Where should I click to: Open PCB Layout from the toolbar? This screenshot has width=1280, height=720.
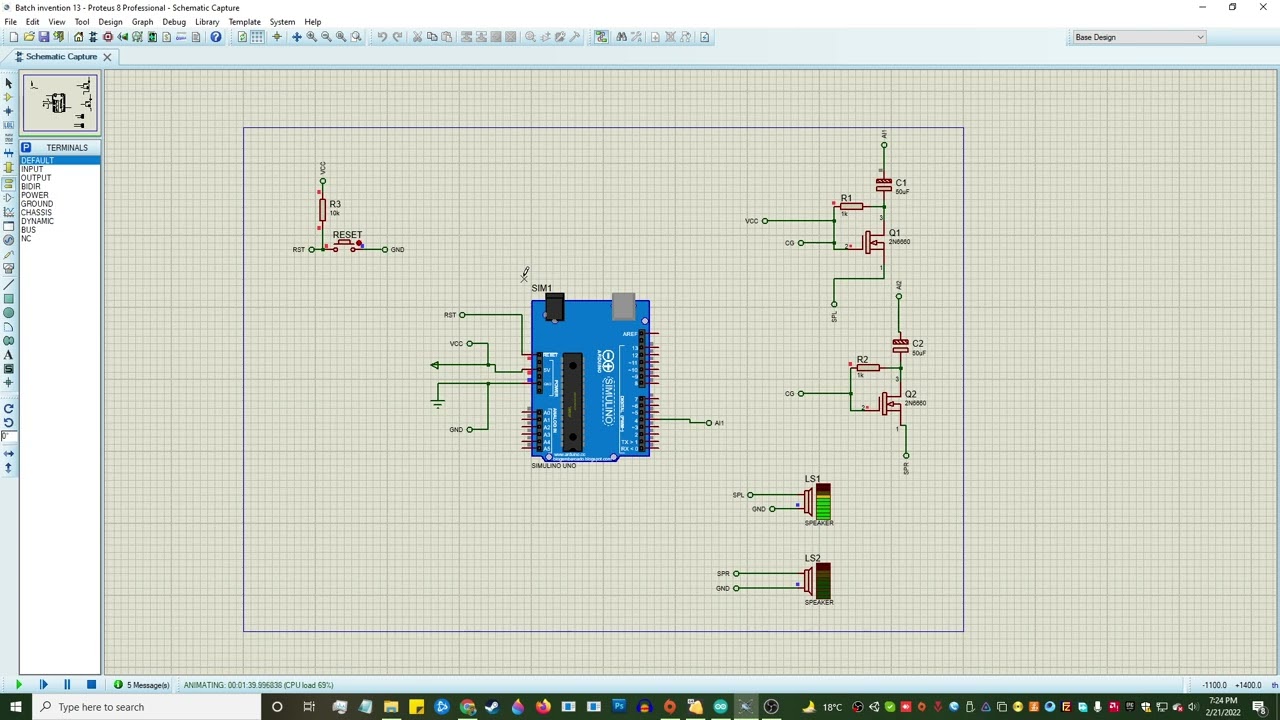[x=108, y=37]
